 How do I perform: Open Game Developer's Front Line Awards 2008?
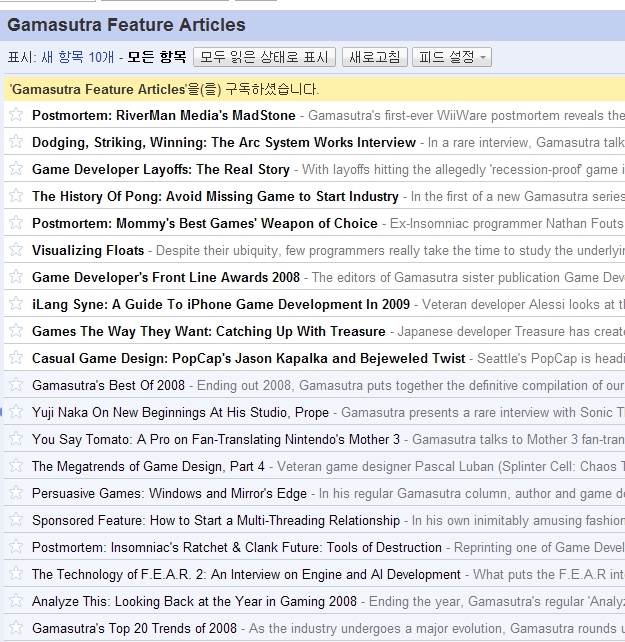coord(166,278)
